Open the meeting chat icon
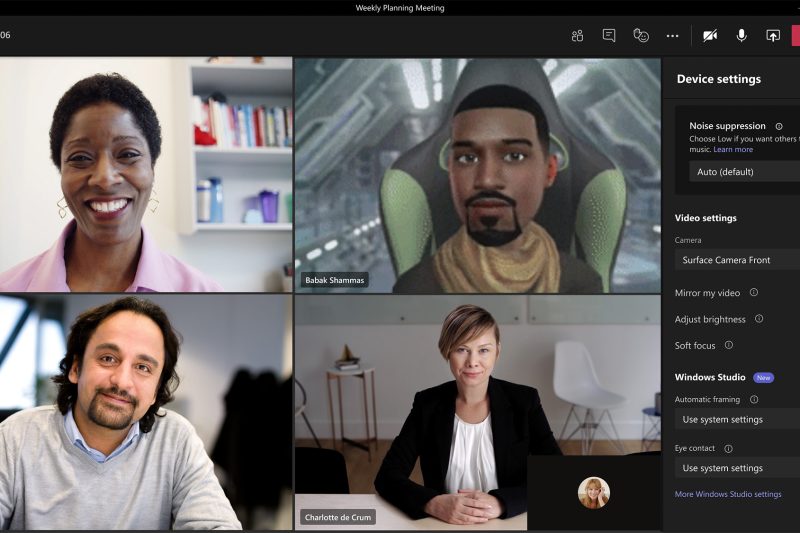 pos(609,36)
